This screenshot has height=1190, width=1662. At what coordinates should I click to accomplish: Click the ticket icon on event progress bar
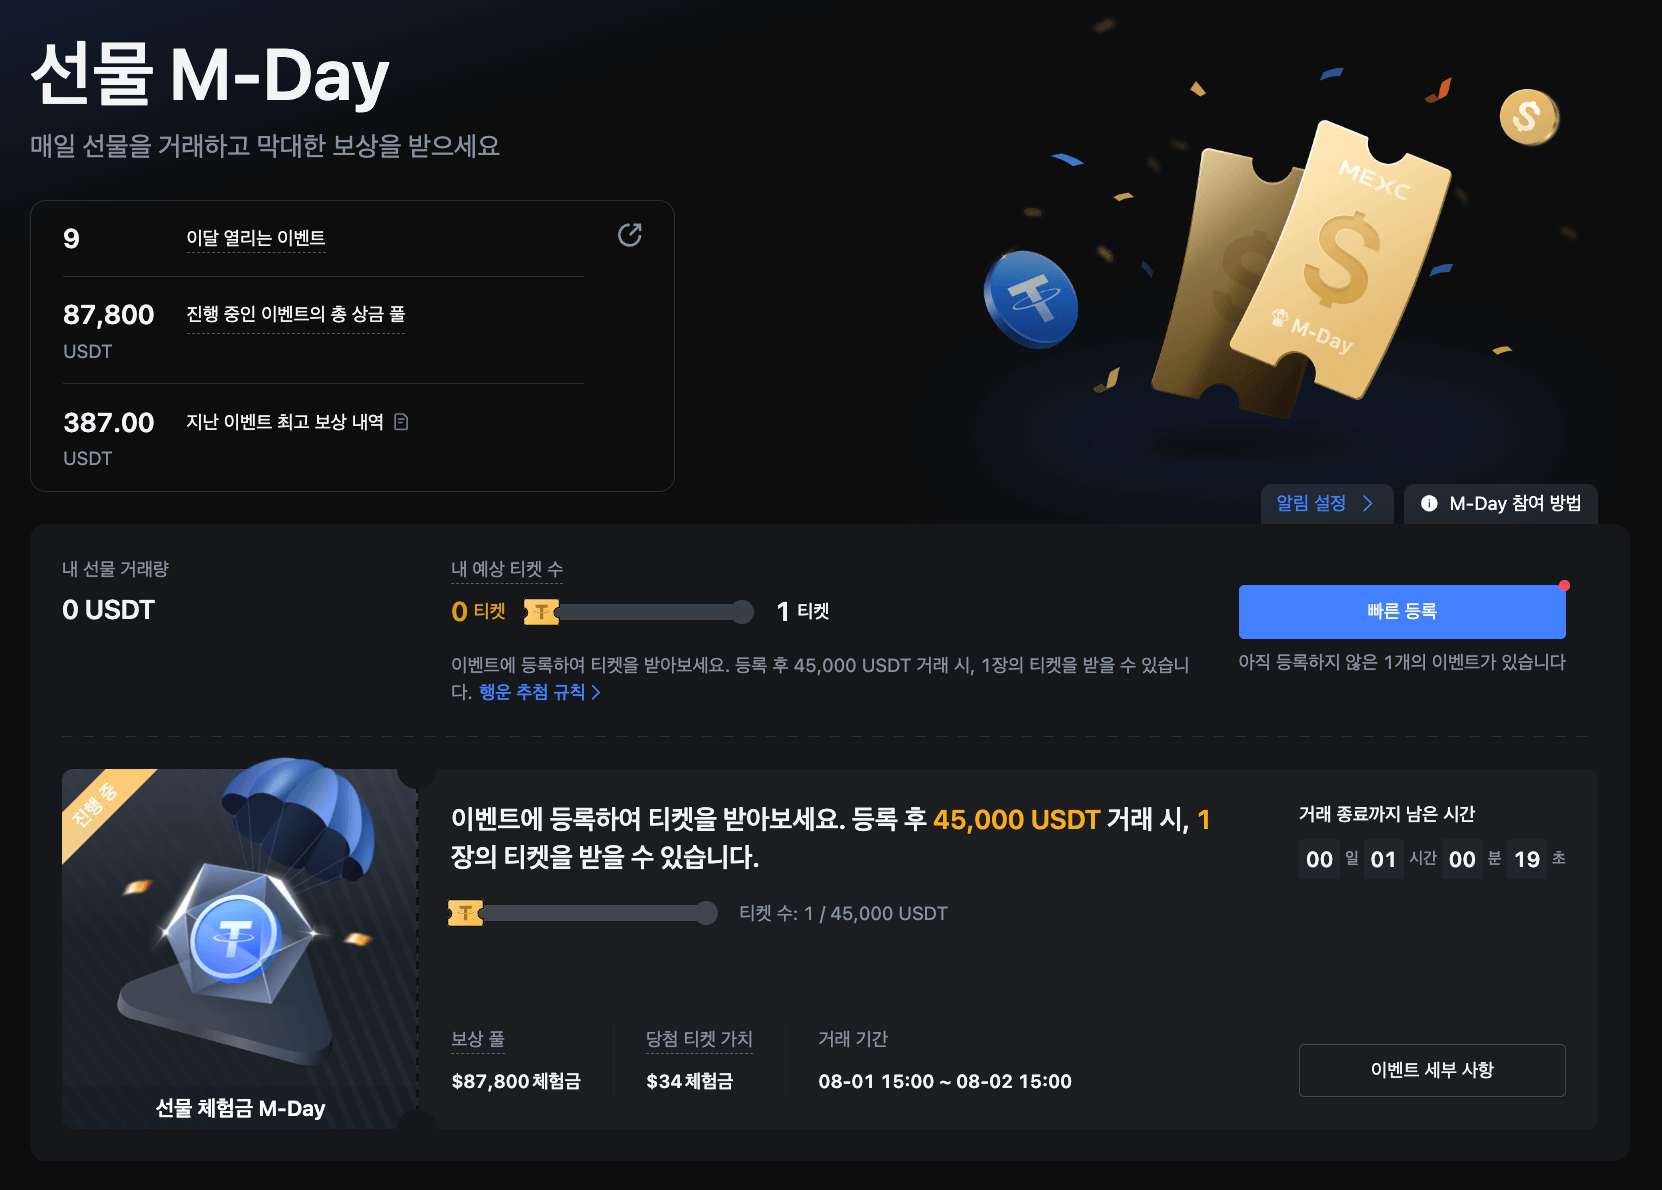coord(465,913)
